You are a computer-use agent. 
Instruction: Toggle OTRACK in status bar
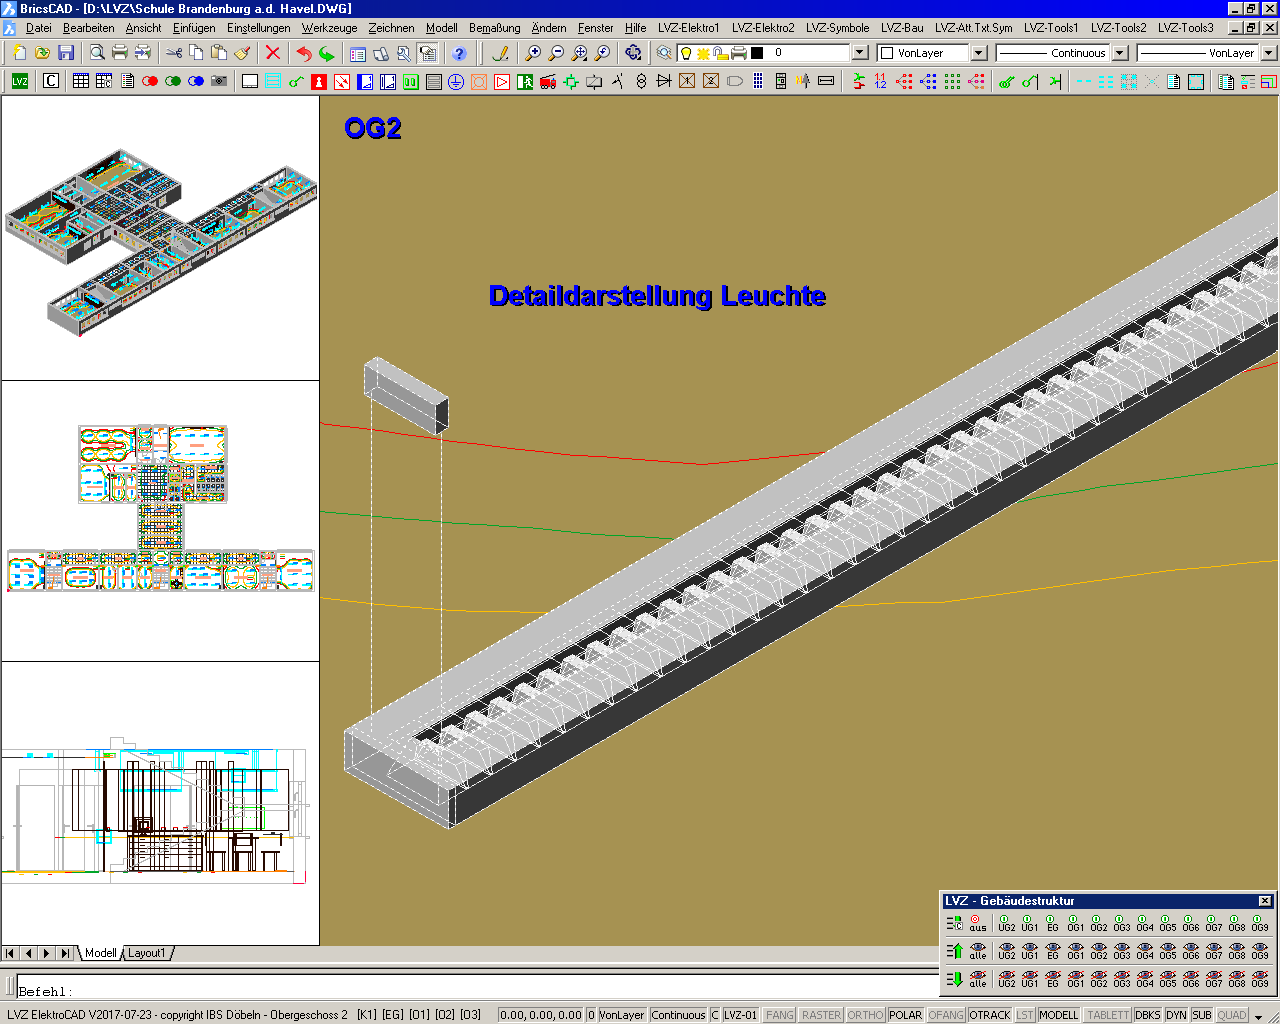point(990,1015)
